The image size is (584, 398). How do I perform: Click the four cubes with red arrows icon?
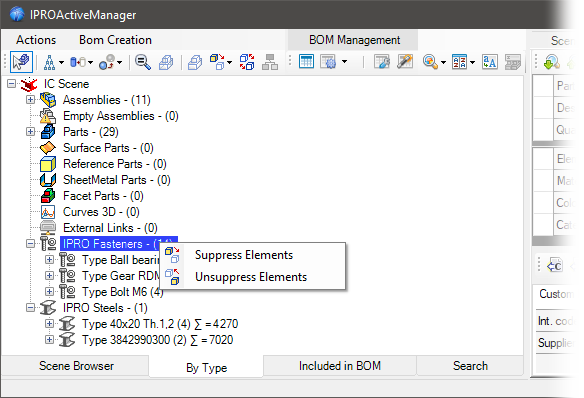(247, 62)
